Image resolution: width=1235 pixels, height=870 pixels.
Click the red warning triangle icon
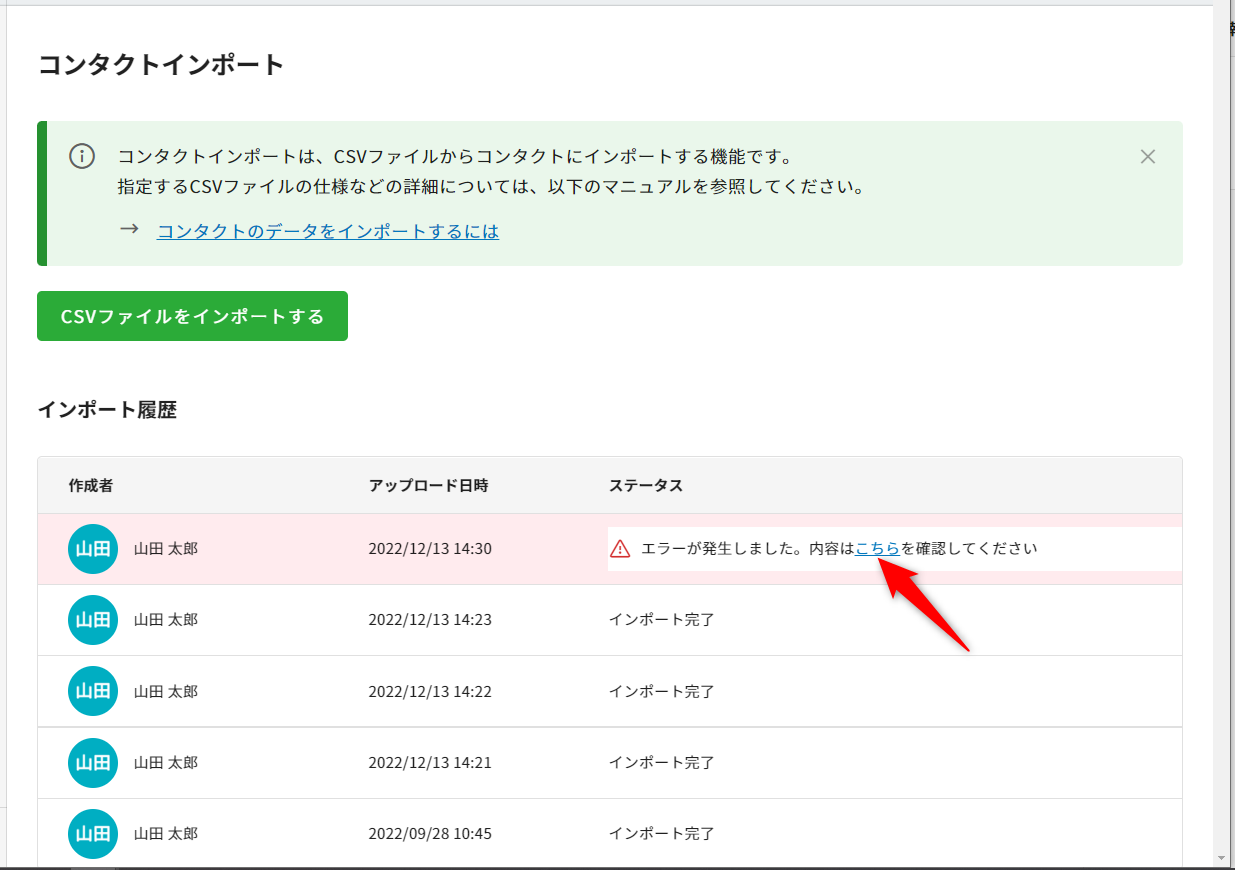click(620, 549)
